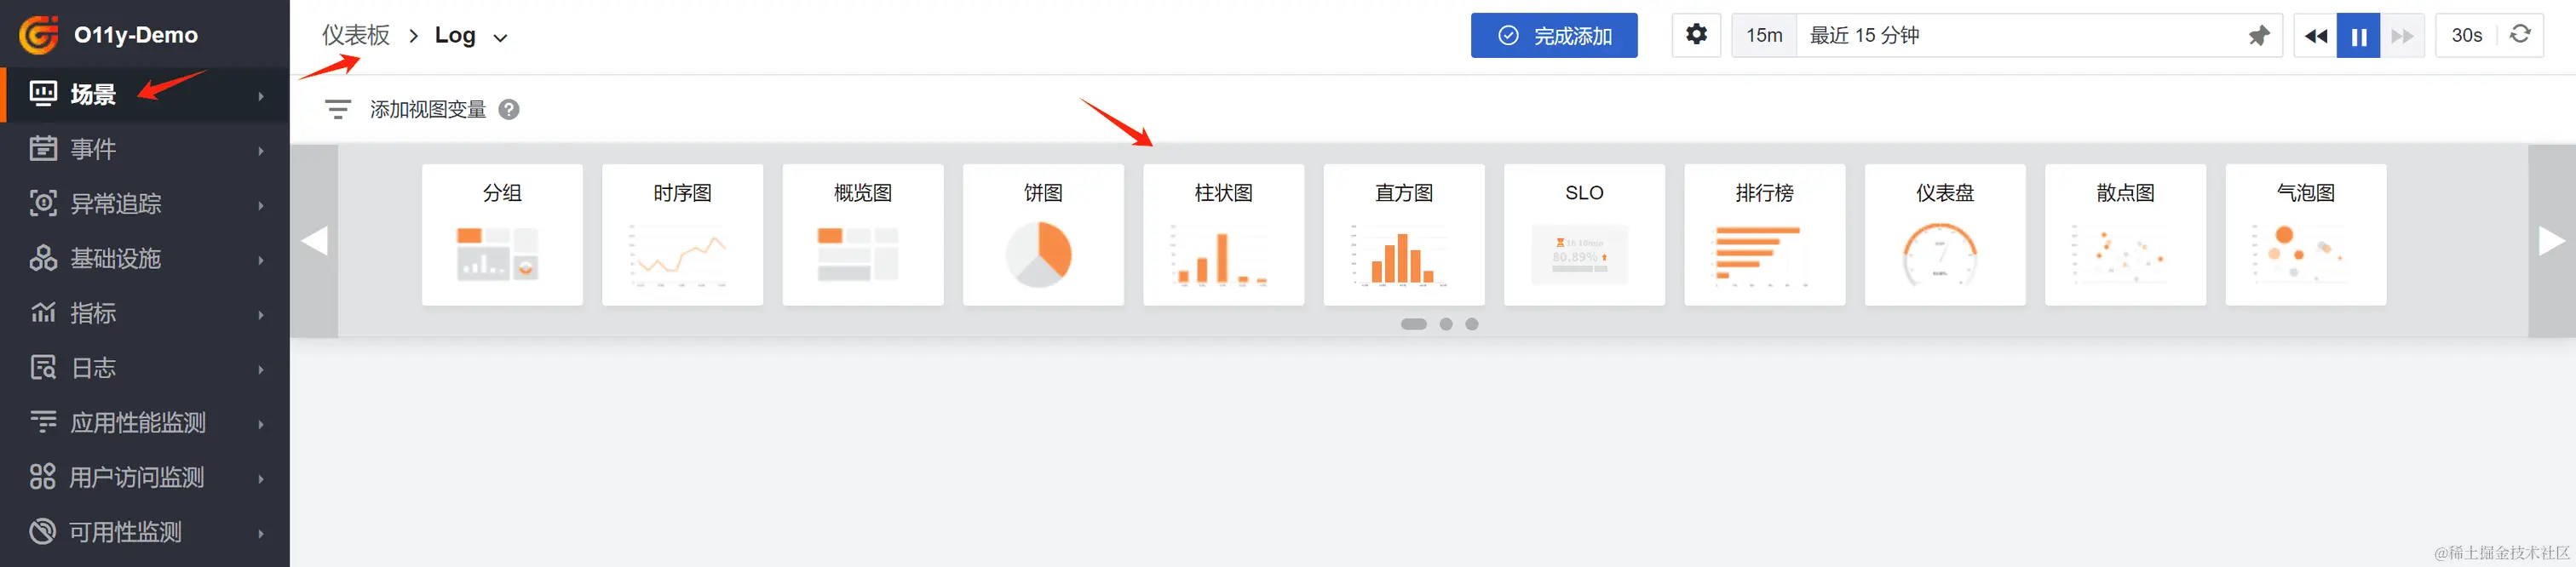Viewport: 2576px width, 567px height.
Task: Step time range backward
Action: pos(2315,36)
